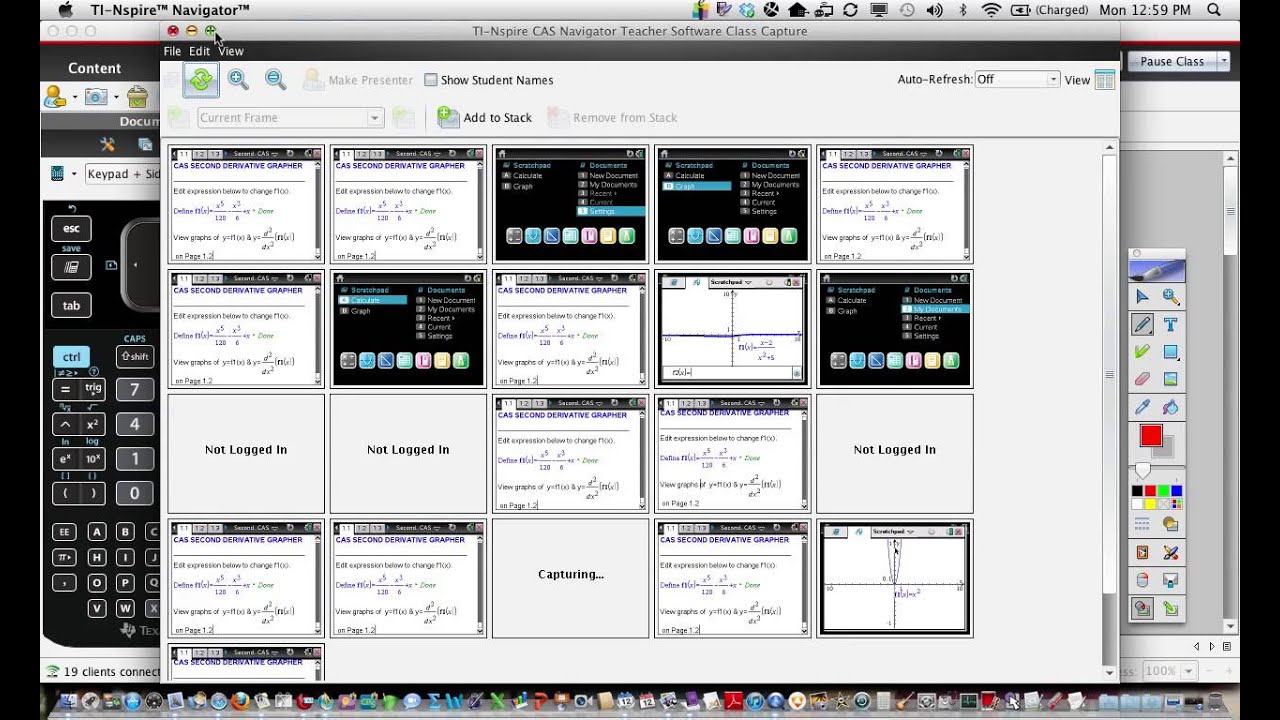Zoom out on the class captures
This screenshot has width=1280, height=720.
pos(275,80)
